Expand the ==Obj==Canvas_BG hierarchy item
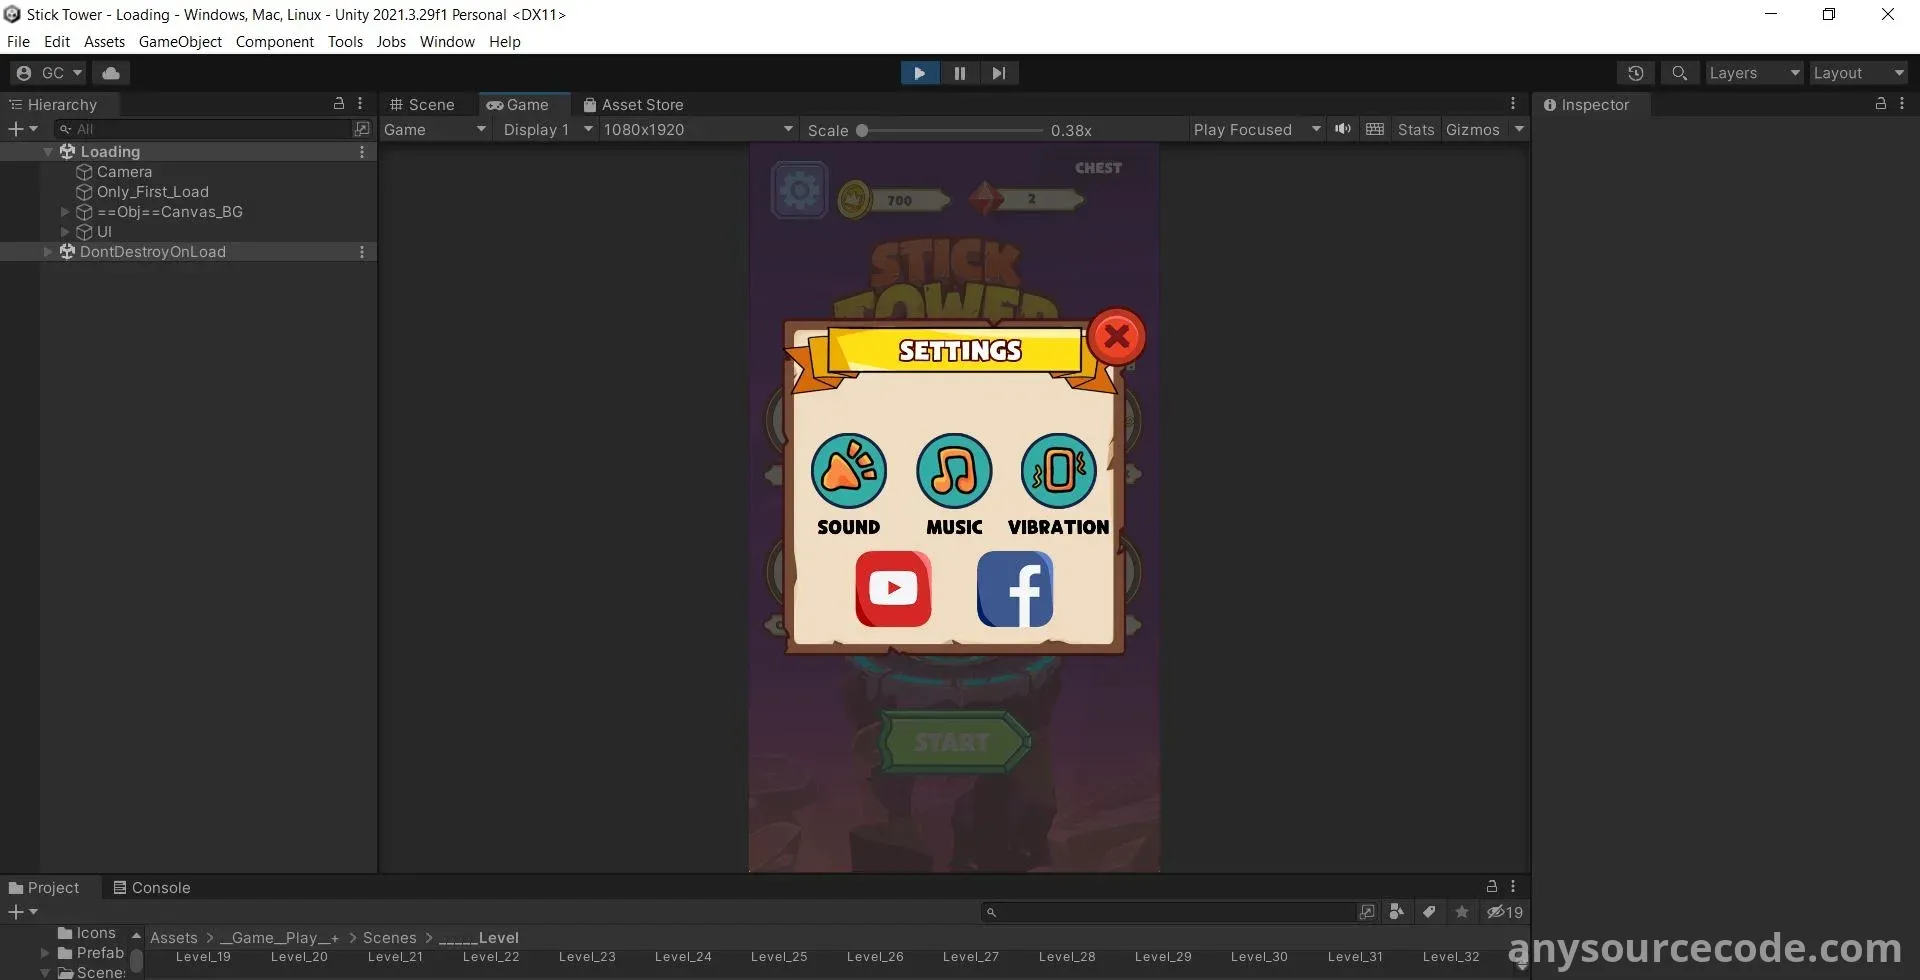The width and height of the screenshot is (1920, 980). point(65,212)
